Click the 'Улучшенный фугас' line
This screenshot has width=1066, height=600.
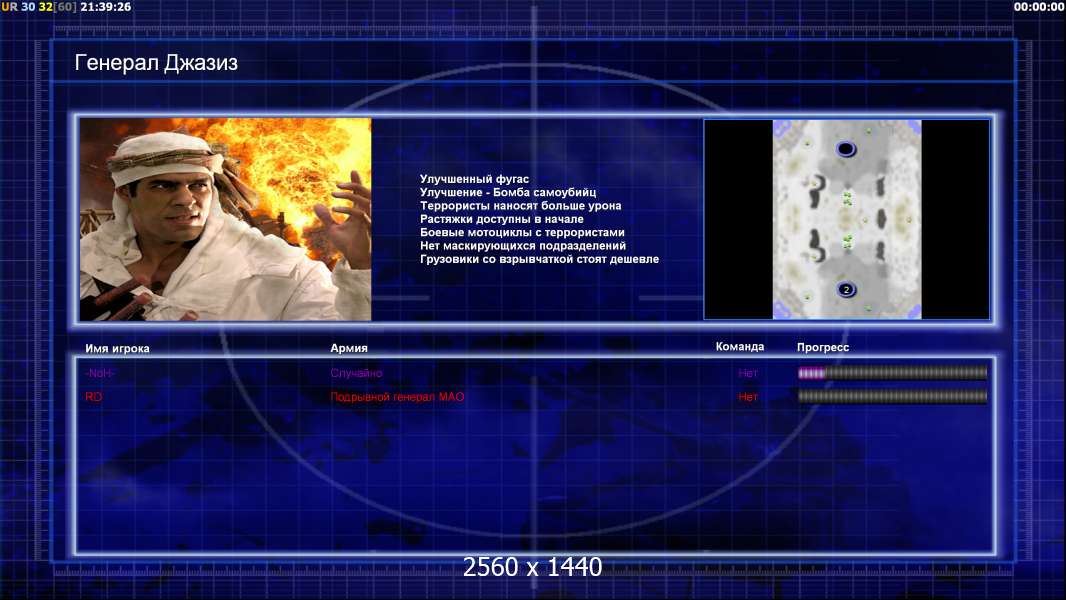(475, 179)
